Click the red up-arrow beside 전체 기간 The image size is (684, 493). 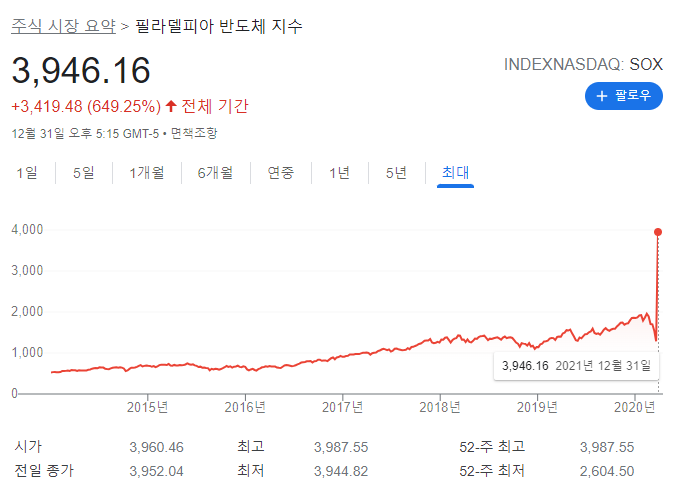tap(171, 106)
